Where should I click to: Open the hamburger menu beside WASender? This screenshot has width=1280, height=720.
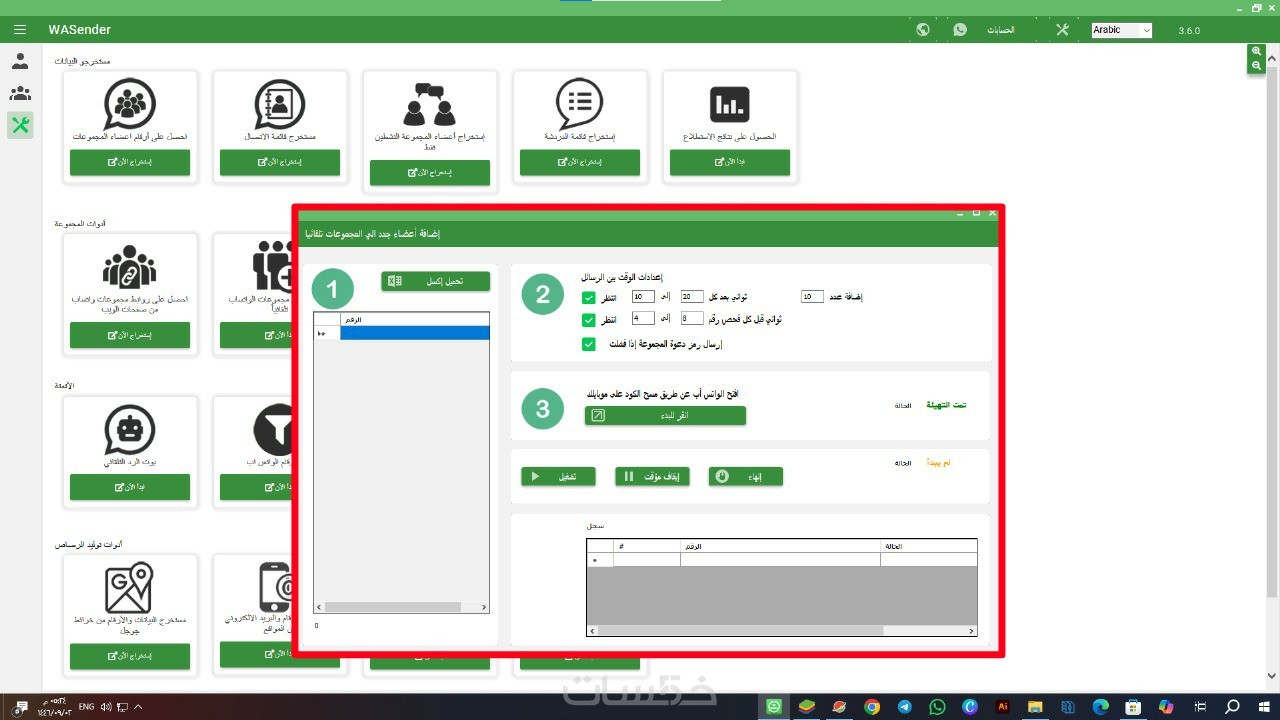(x=20, y=30)
